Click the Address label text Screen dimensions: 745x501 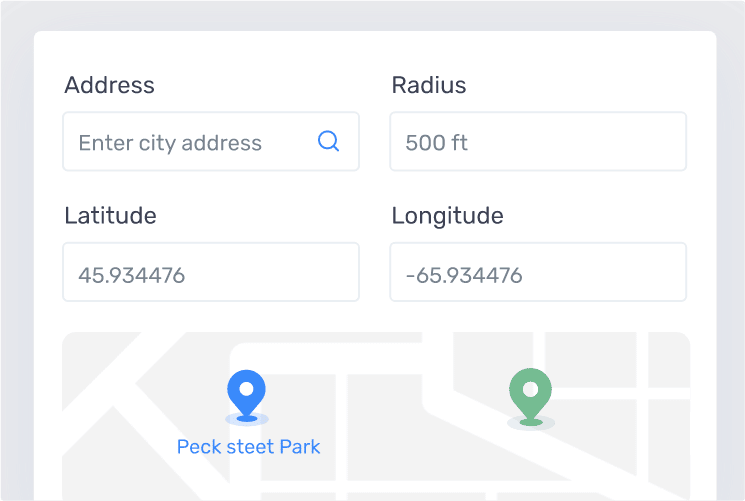pos(109,85)
